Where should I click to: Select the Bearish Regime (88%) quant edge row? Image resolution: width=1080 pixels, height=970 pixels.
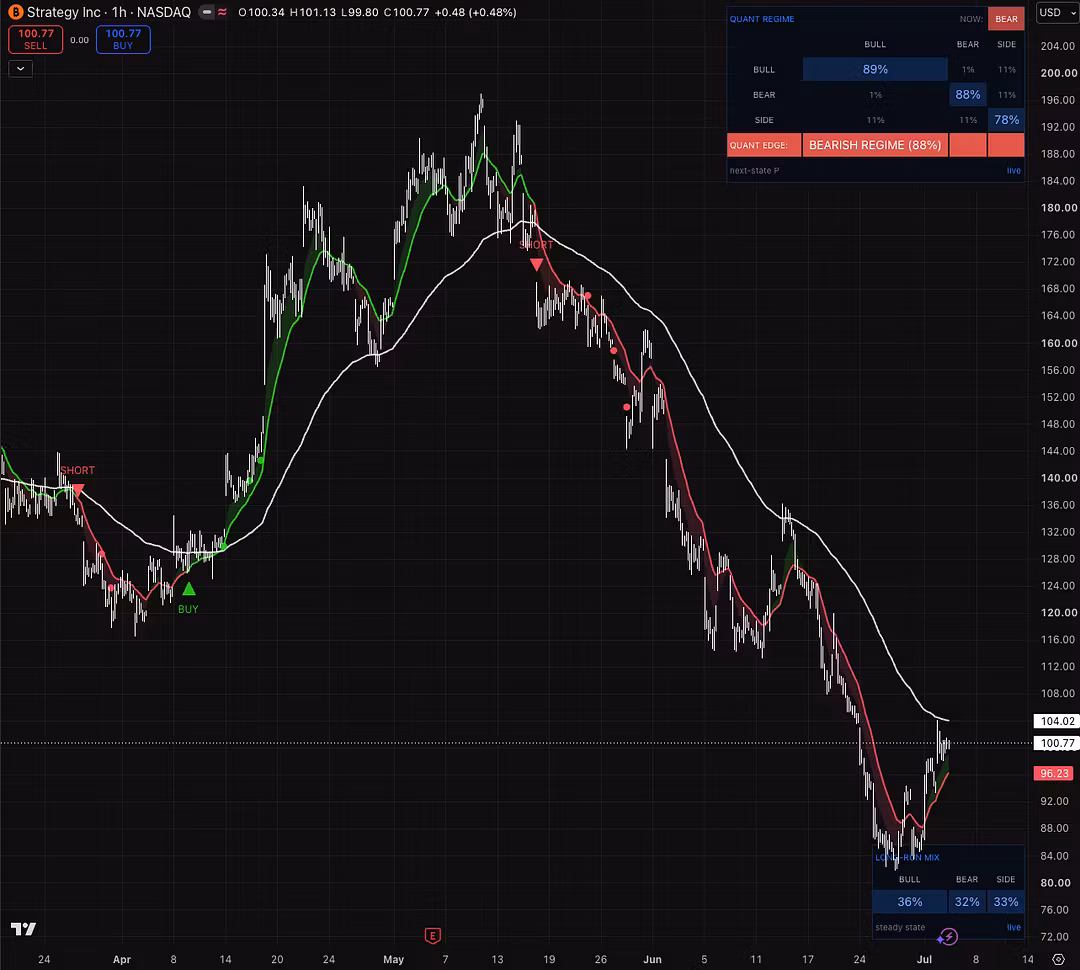[875, 145]
